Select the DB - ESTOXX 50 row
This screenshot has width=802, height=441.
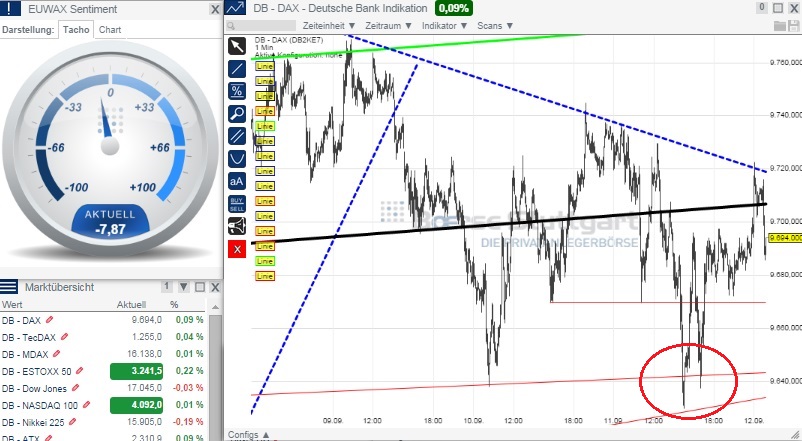tap(102, 371)
